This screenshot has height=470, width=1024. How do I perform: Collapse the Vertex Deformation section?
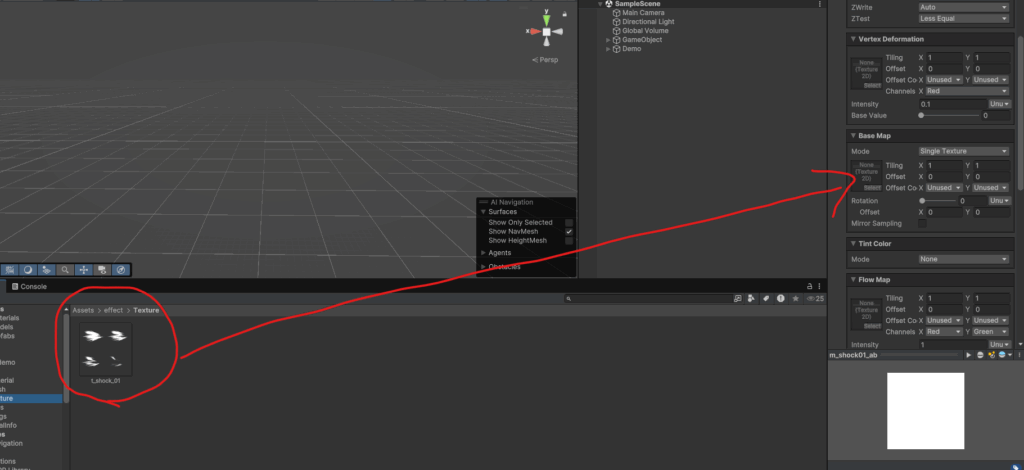pos(853,39)
